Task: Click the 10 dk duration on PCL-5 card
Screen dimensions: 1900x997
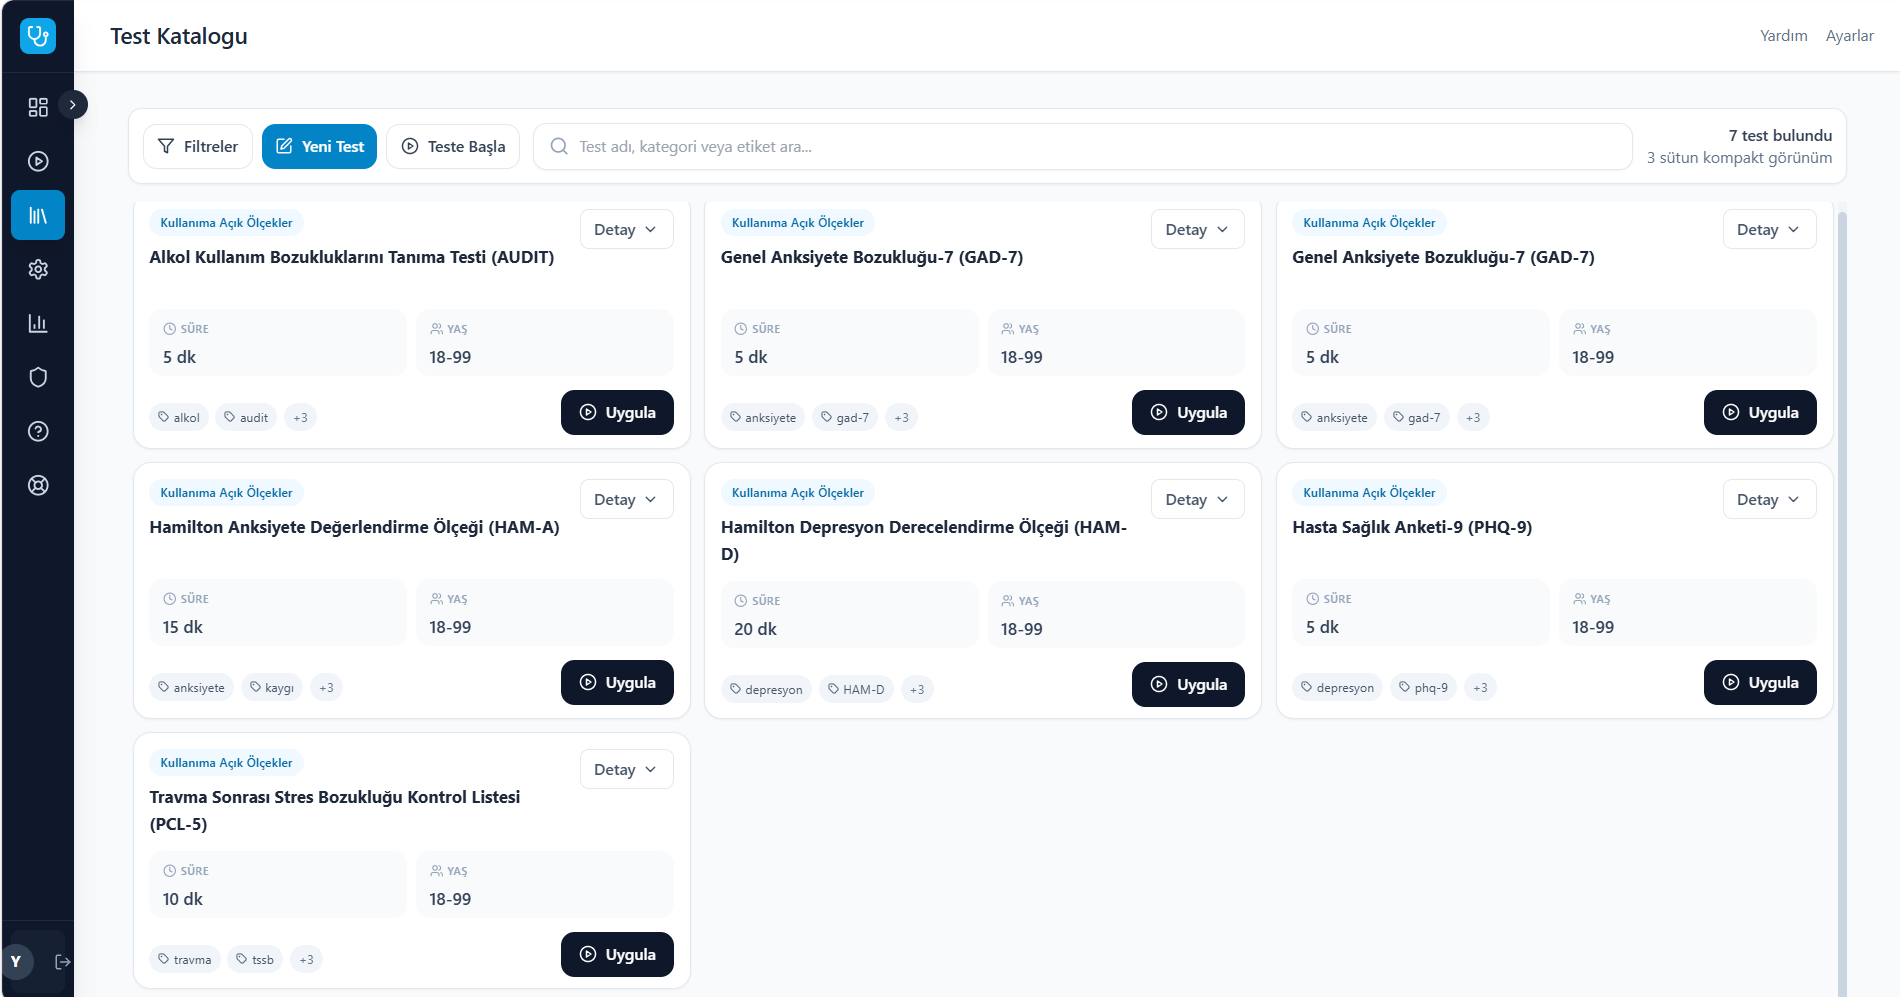Action: click(183, 899)
